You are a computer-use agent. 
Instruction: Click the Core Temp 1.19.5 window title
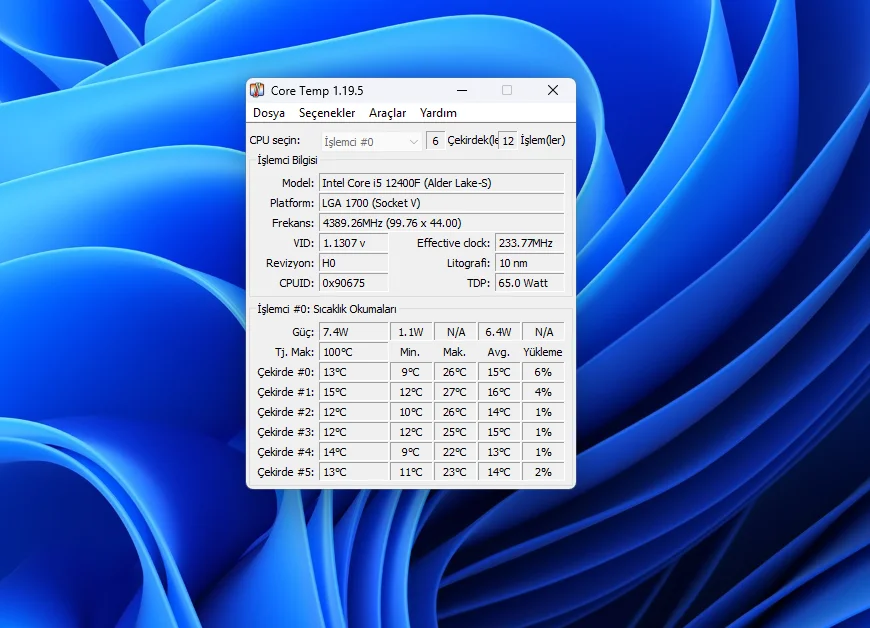317,90
